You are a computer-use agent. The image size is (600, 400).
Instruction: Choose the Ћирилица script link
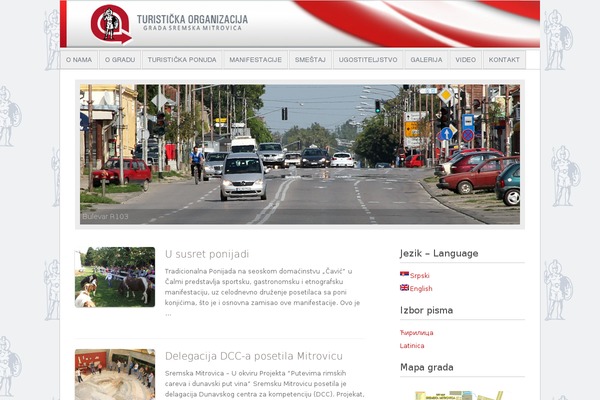[416, 333]
